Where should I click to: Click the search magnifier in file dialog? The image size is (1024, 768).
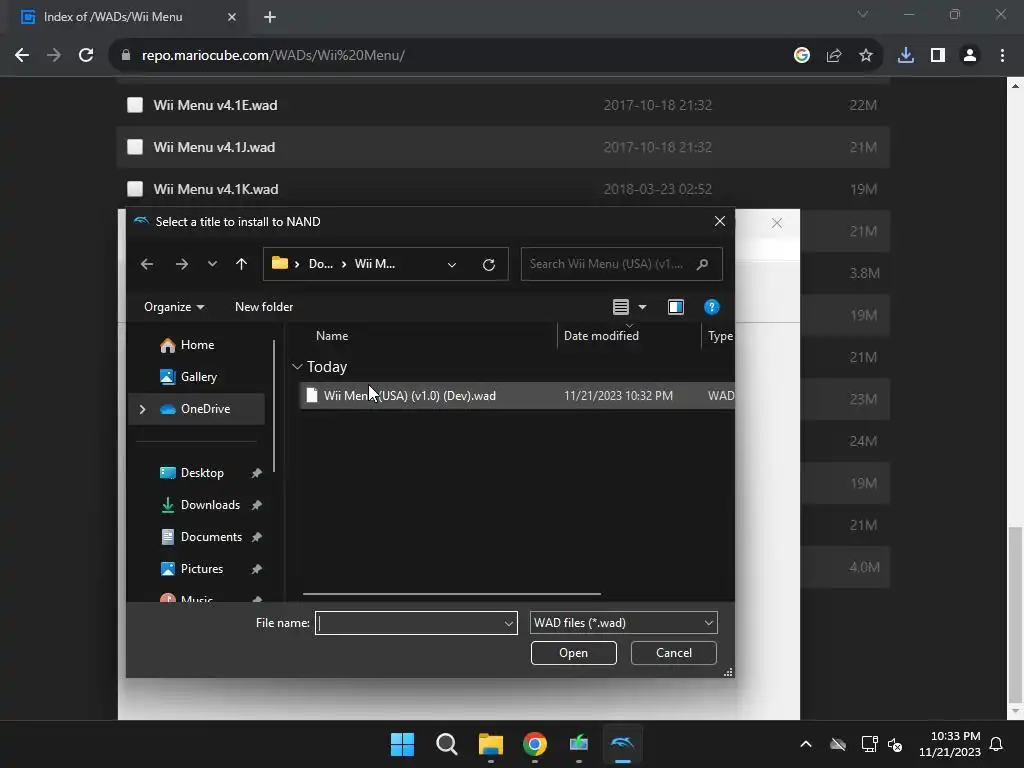tap(703, 264)
